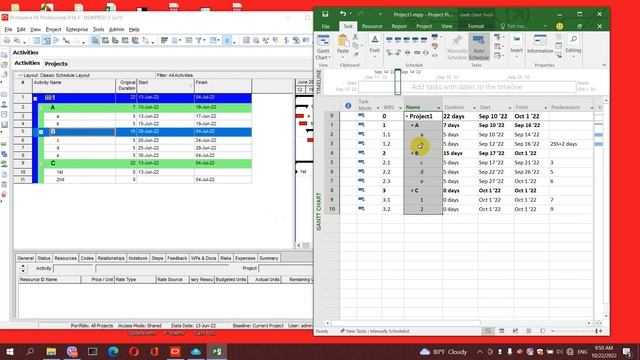Open the Name column filter dropdown
This screenshot has width=640, height=360.
438,108
